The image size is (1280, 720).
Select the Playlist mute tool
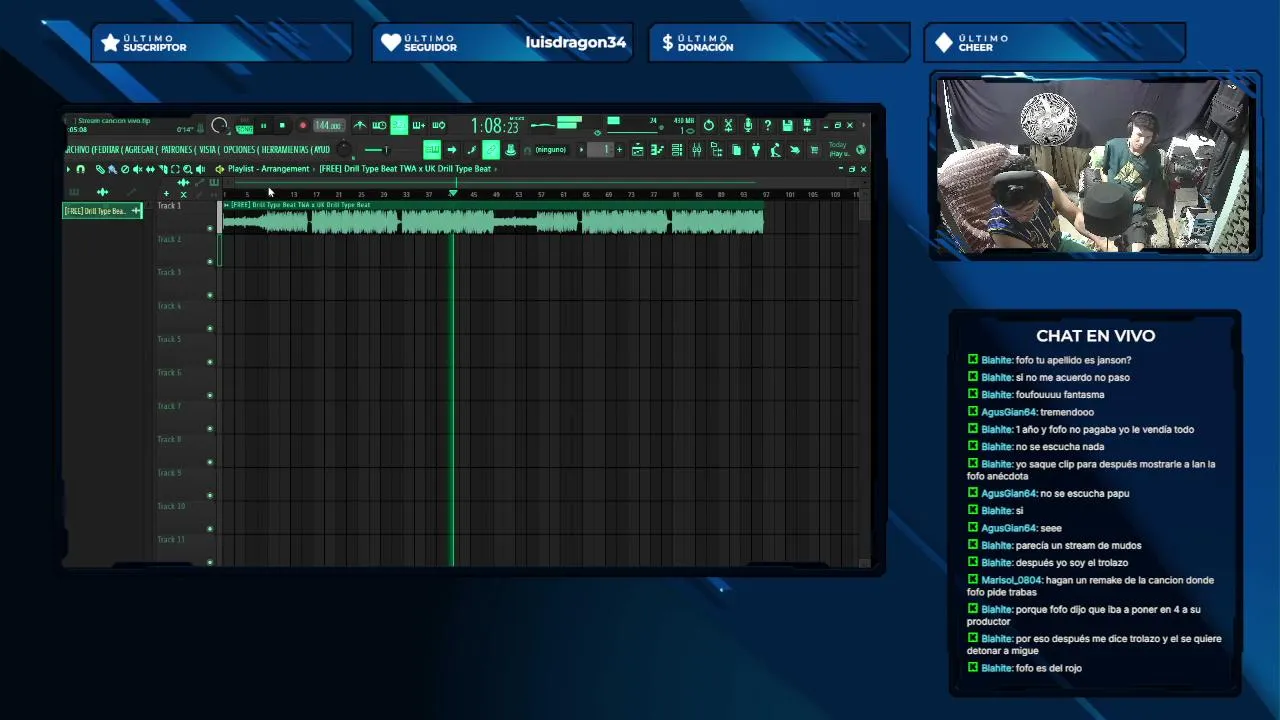coord(137,169)
